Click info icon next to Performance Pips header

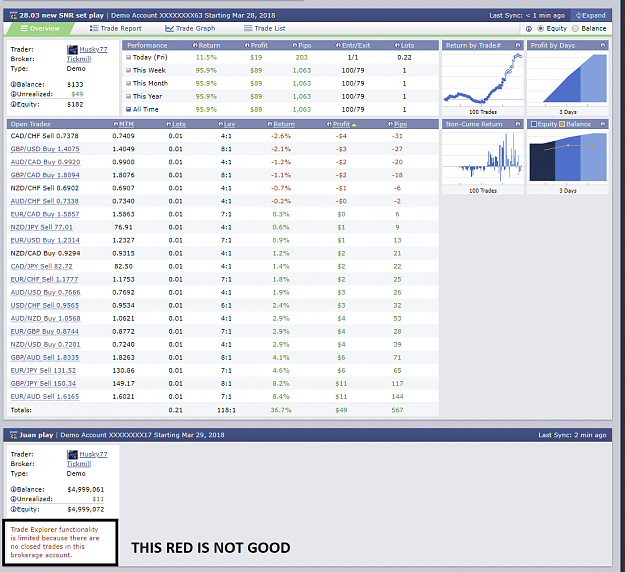(x=295, y=45)
